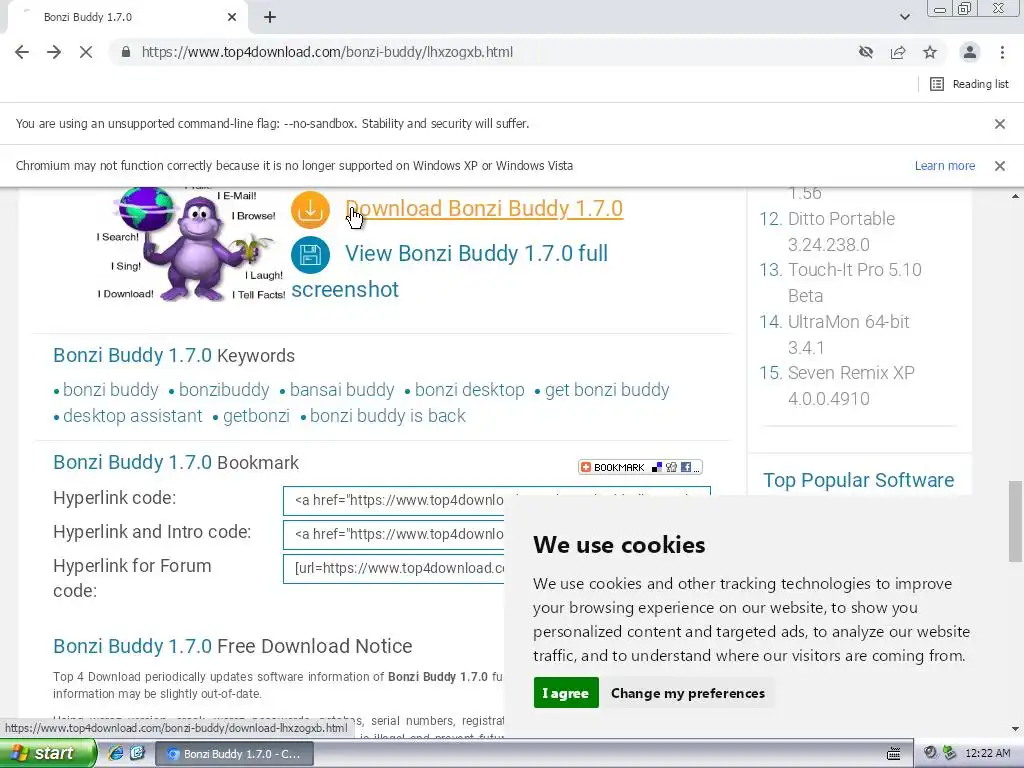Screen dimensions: 1024x768
Task: Click the address bar URL
Action: point(327,52)
